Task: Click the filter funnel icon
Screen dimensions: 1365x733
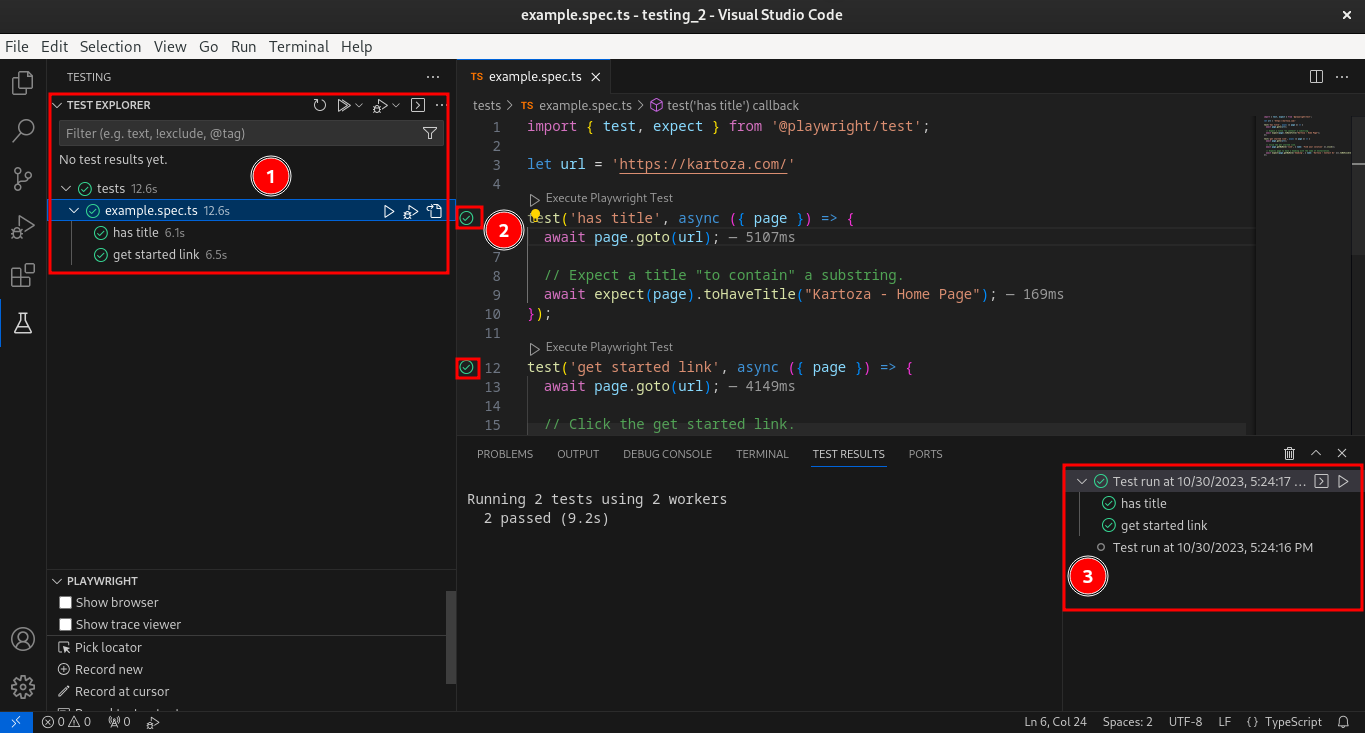Action: tap(430, 133)
